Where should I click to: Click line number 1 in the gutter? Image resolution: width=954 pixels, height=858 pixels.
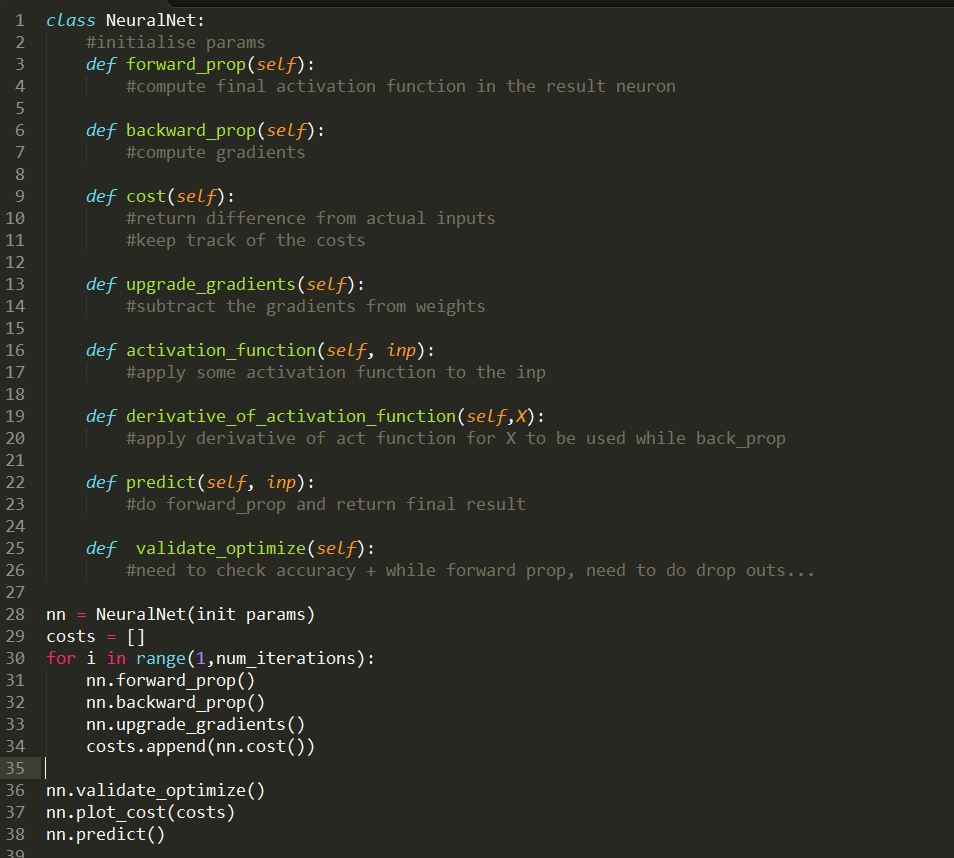coord(19,21)
